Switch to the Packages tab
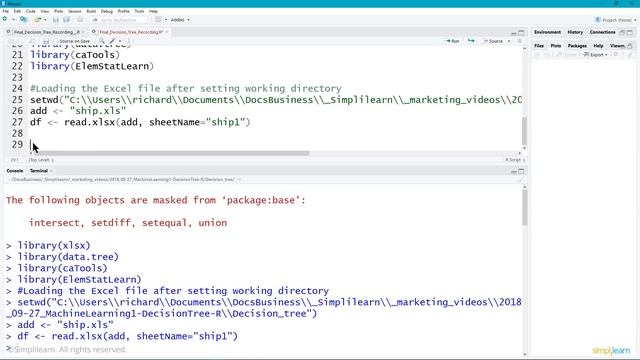 [x=577, y=46]
